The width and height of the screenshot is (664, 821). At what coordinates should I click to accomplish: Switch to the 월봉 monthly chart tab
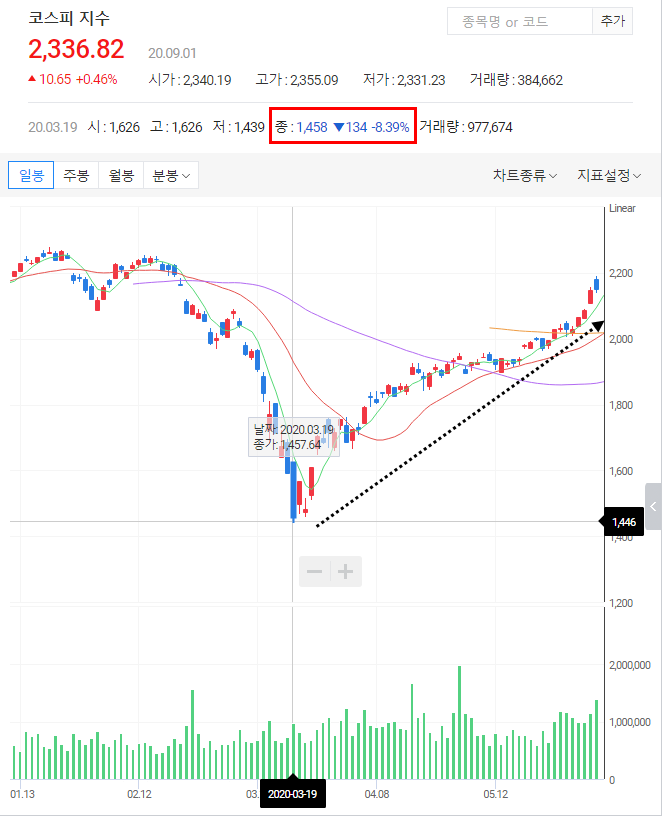tap(121, 175)
